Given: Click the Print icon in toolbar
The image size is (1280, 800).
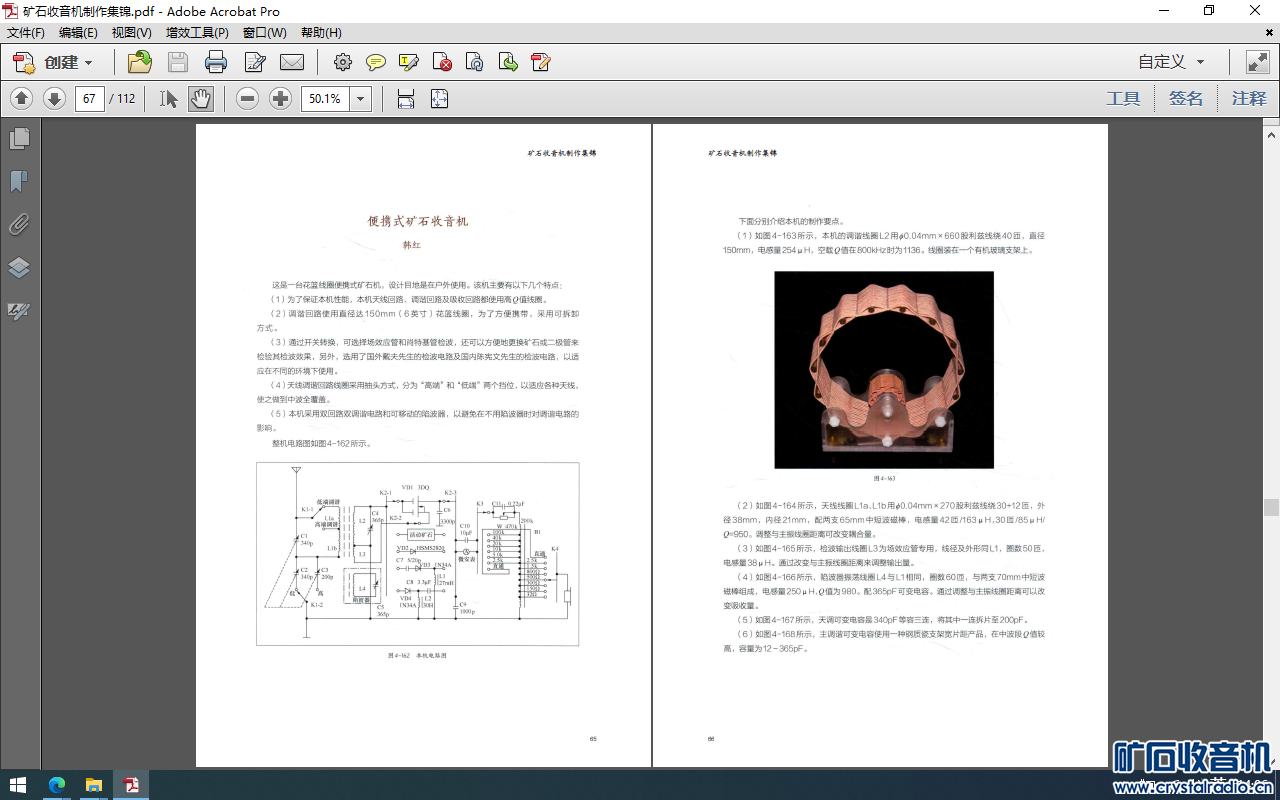Looking at the screenshot, I should pos(216,62).
